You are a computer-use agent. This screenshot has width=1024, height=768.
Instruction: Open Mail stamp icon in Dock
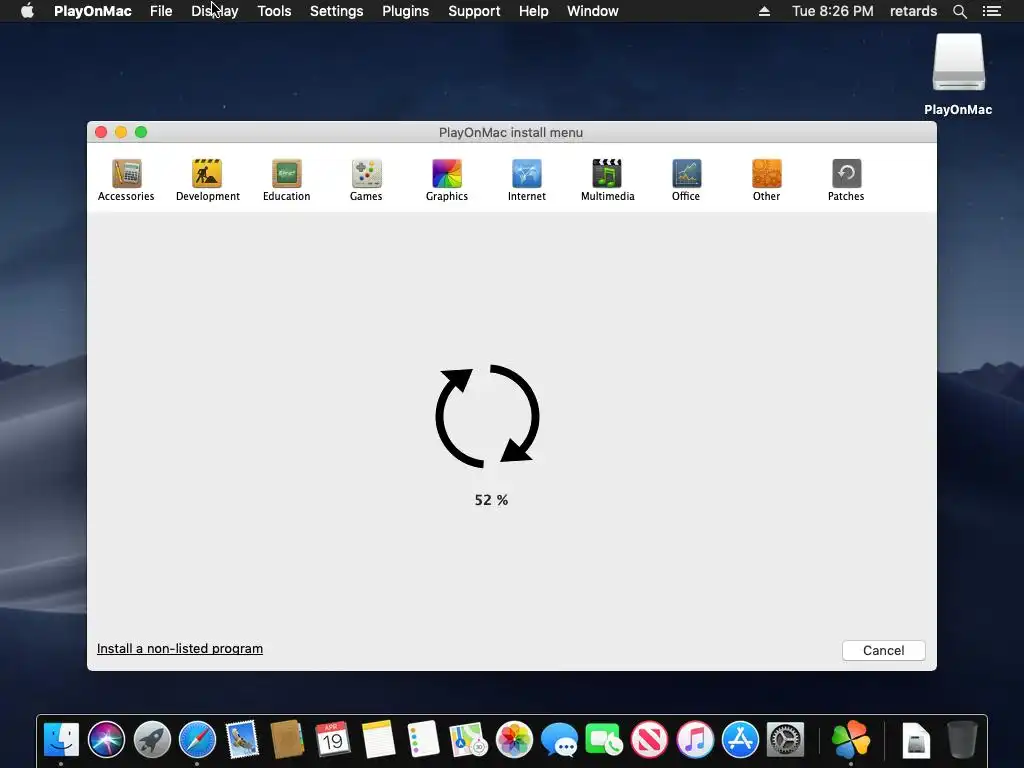pyautogui.click(x=242, y=739)
